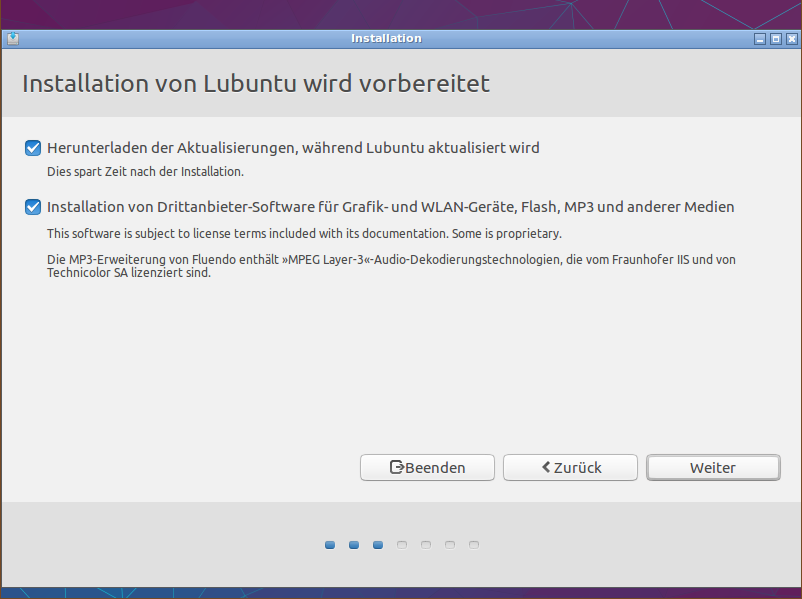This screenshot has height=599, width=802.
Task: Click the Weiter button
Action: (713, 468)
